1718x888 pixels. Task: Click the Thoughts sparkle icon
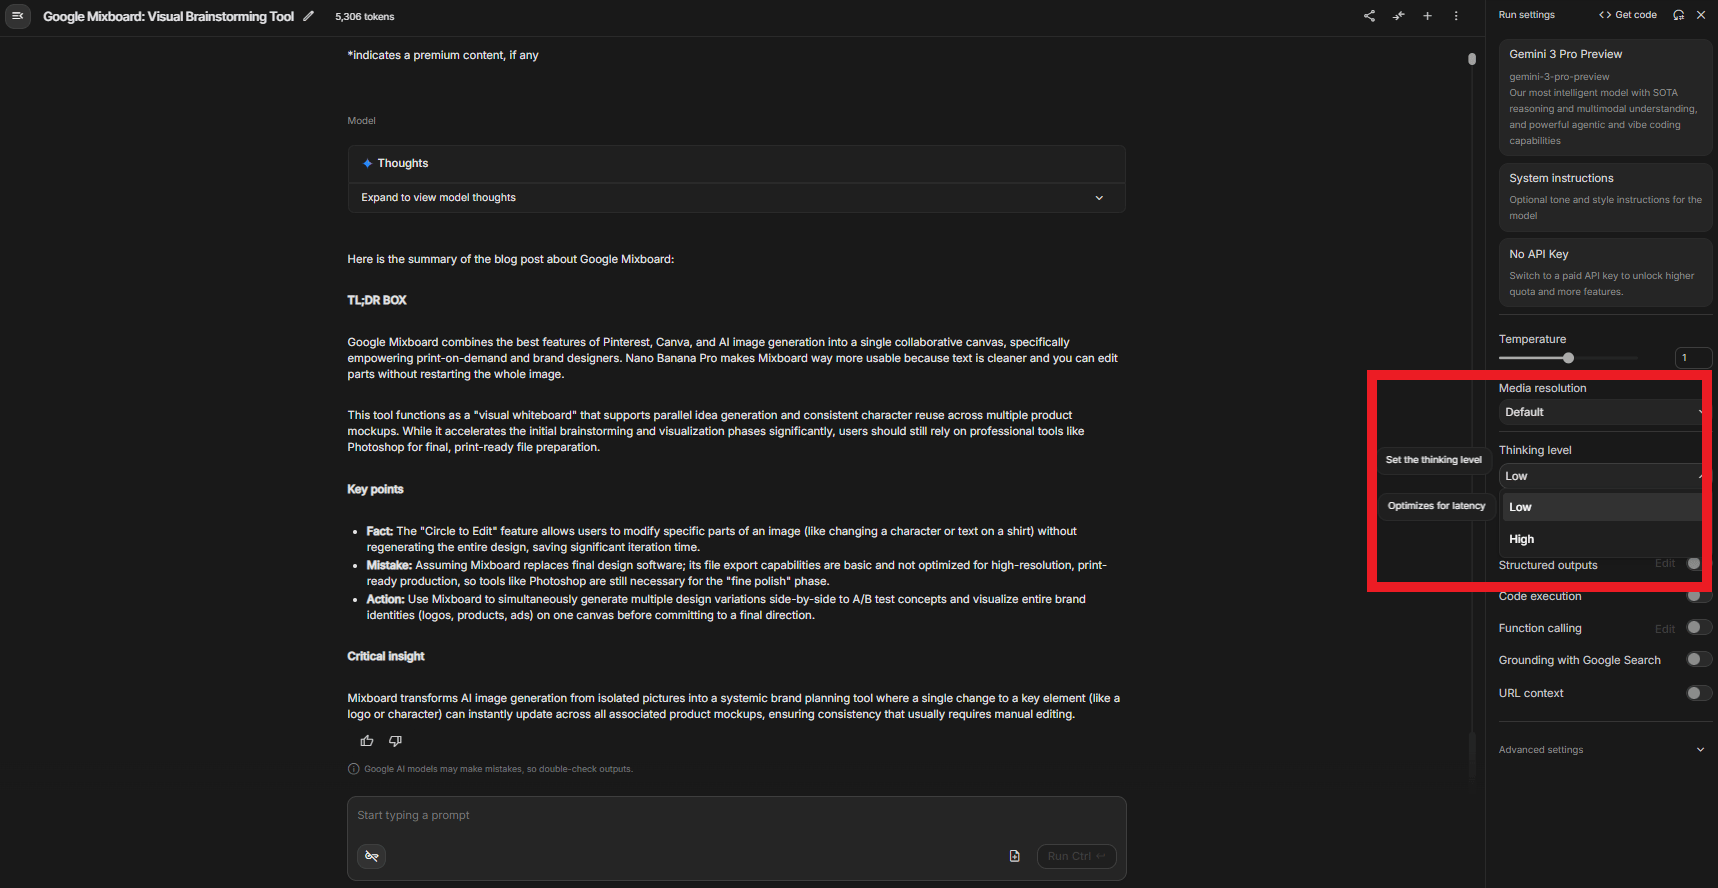pos(367,163)
